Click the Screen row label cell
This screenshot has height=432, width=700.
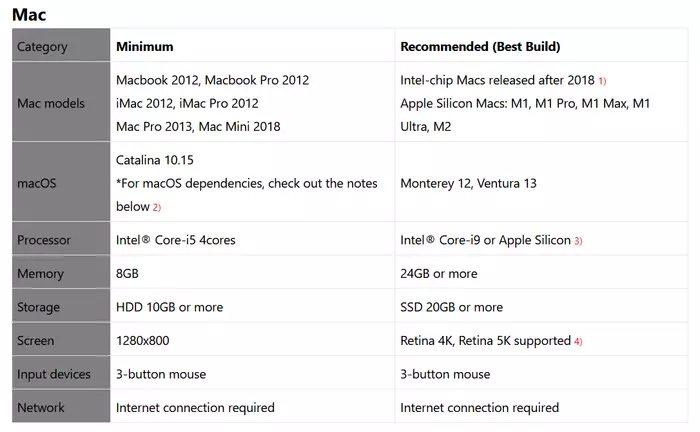[x=60, y=340]
